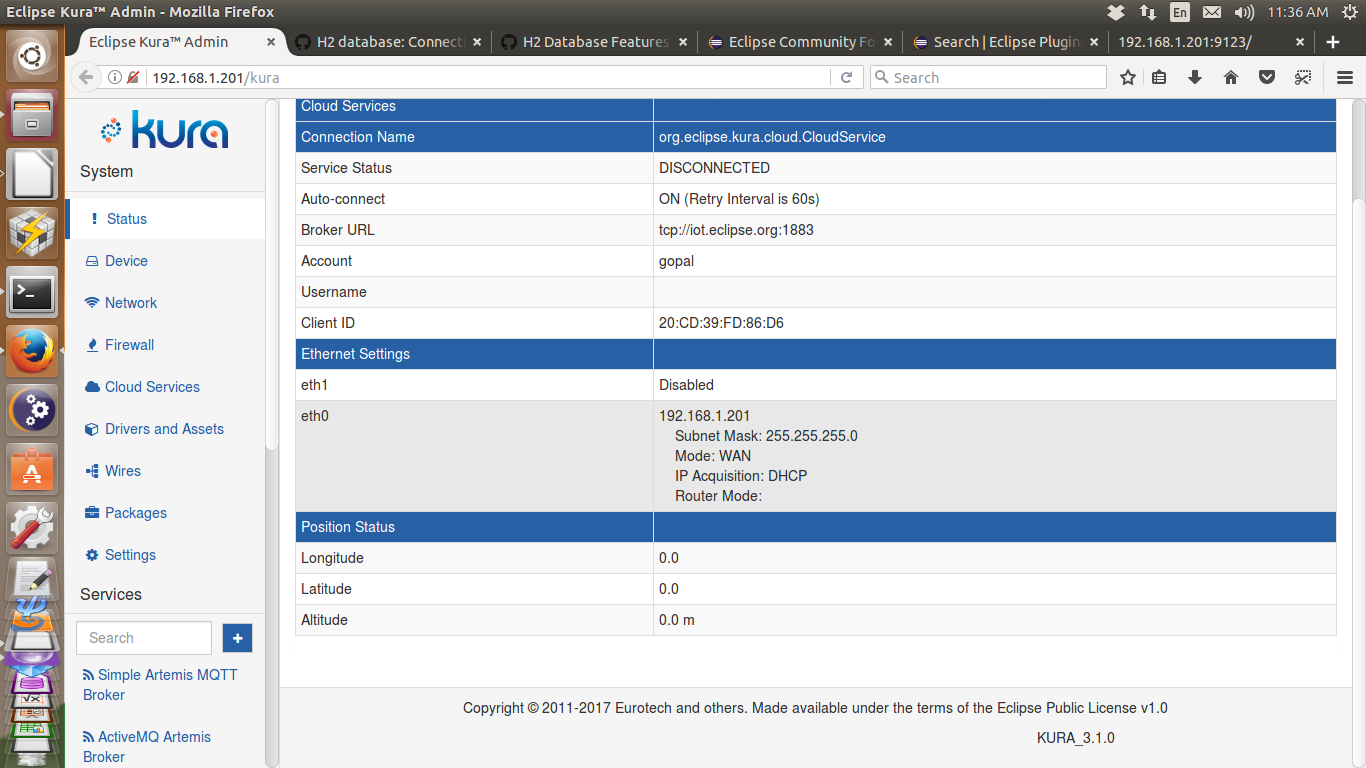This screenshot has width=1366, height=768.
Task: Close the H2 Database Features tab
Action: pyautogui.click(x=683, y=42)
